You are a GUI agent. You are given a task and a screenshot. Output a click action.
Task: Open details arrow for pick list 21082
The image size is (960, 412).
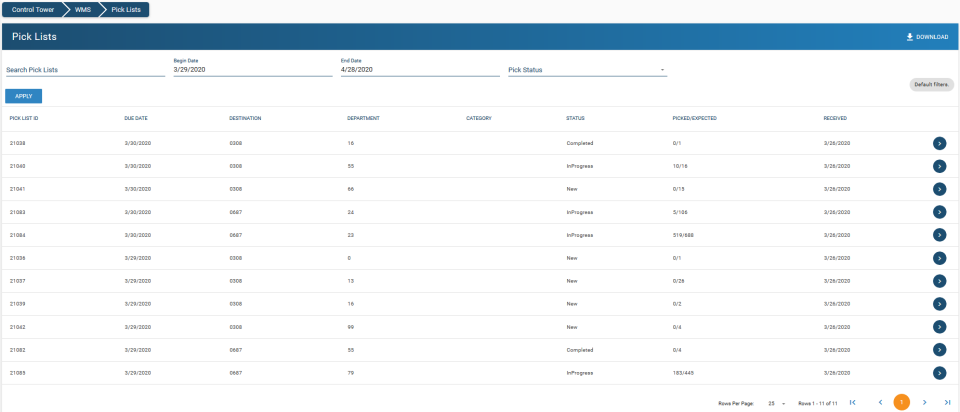[x=939, y=350]
